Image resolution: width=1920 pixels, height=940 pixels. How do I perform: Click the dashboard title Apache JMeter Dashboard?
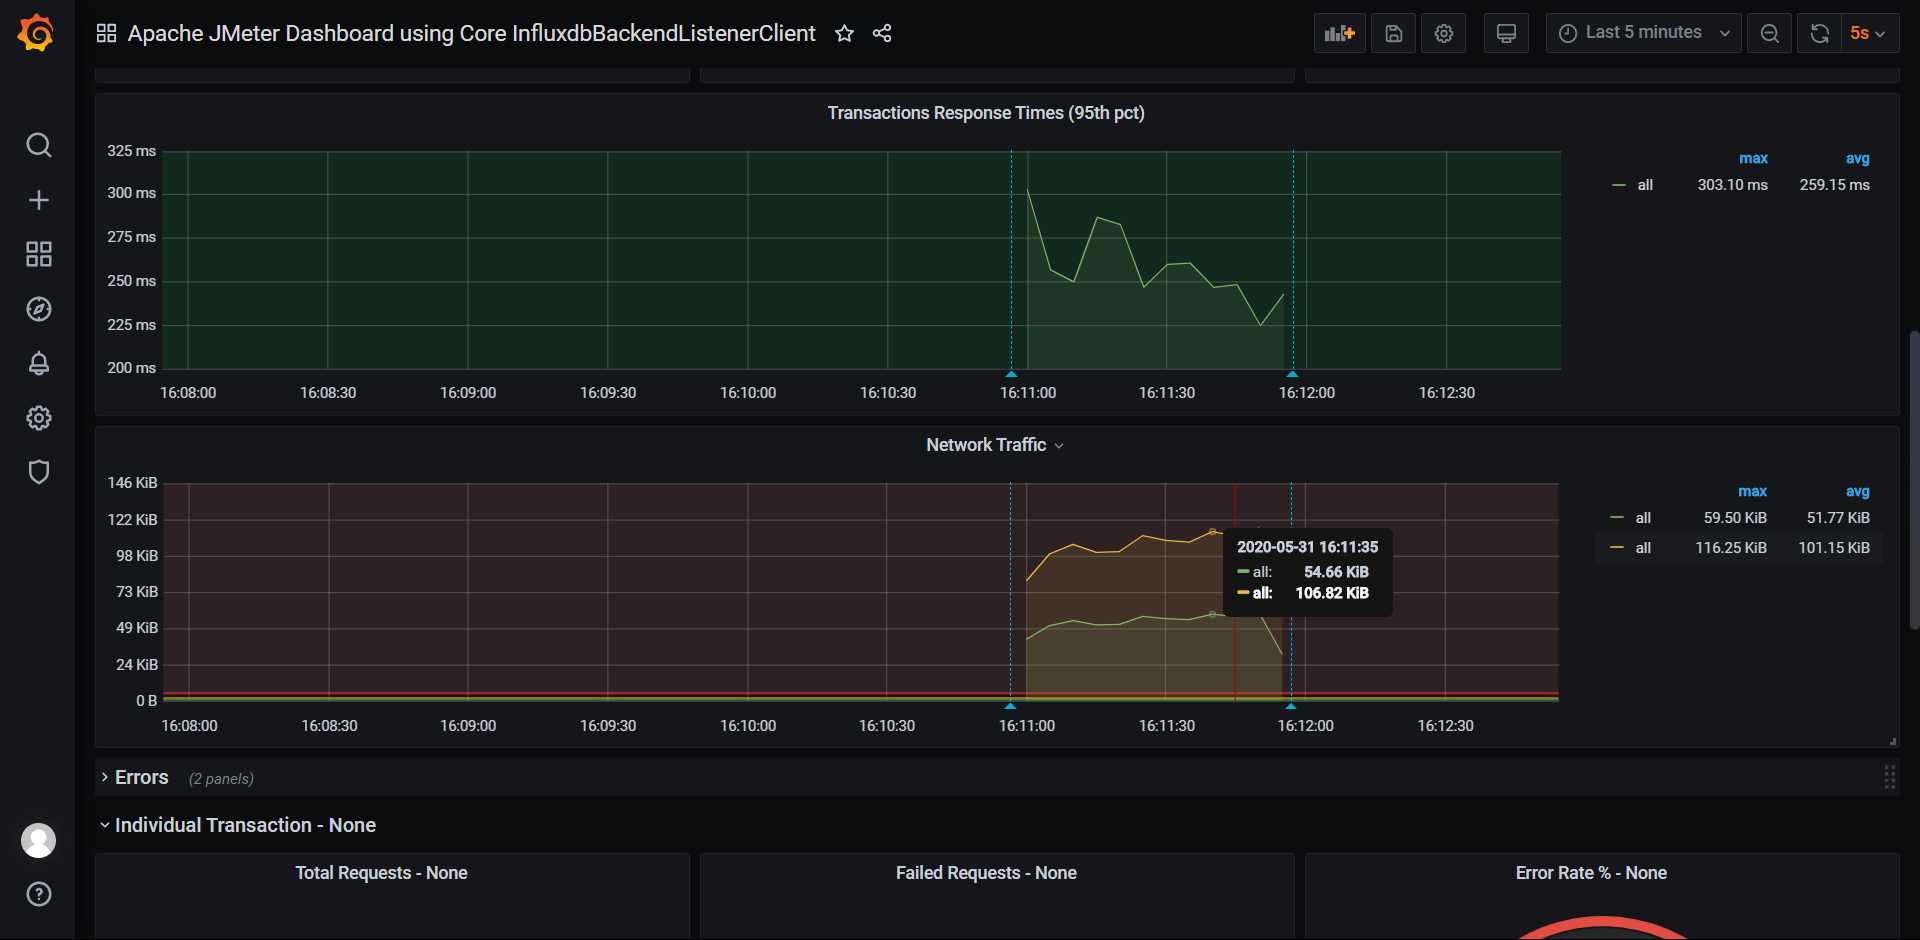coord(472,34)
